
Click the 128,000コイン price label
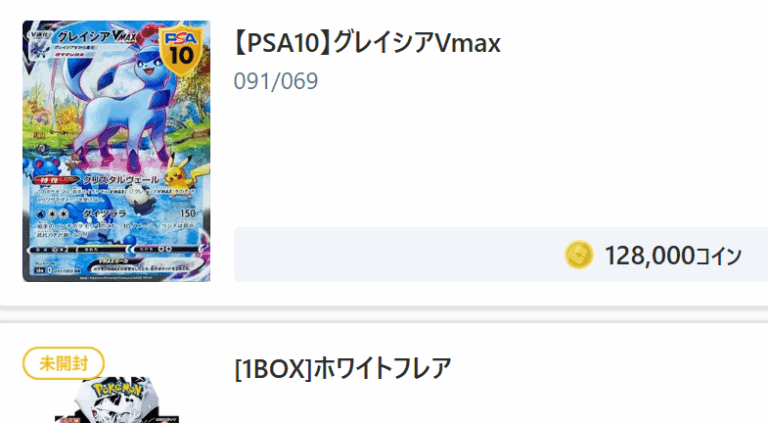click(673, 256)
